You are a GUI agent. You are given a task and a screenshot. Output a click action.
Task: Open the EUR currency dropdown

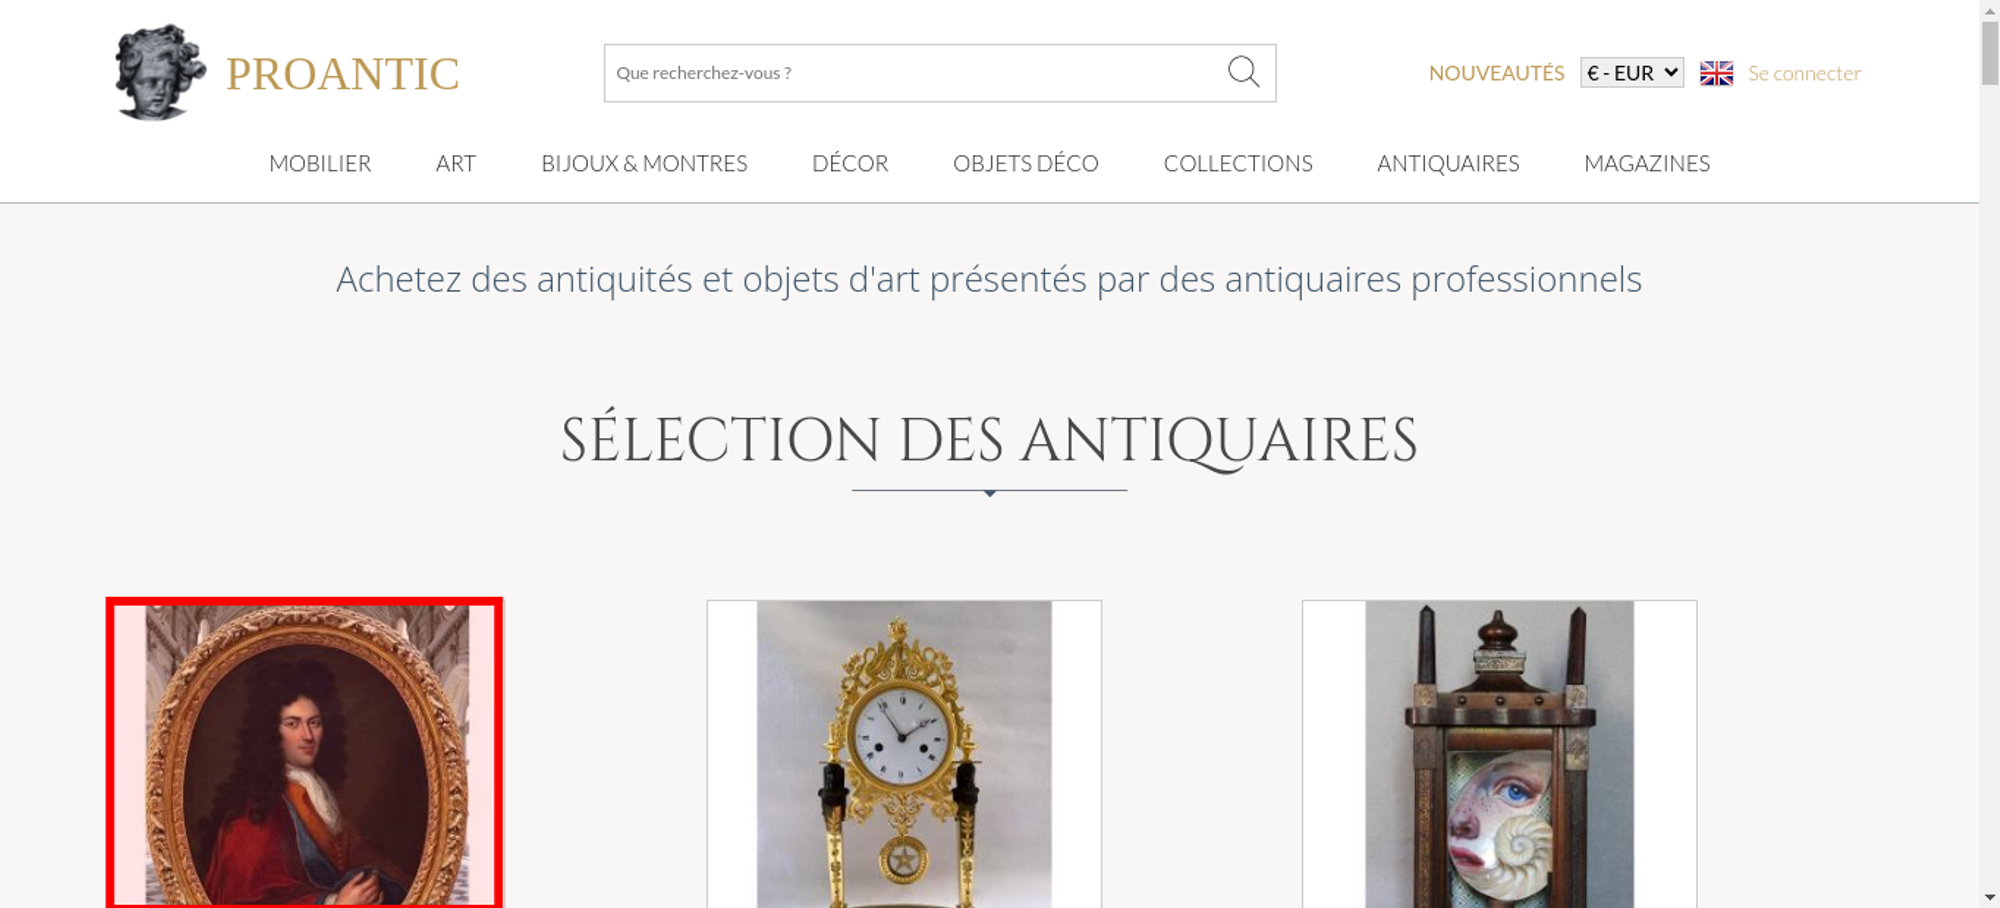(1632, 73)
